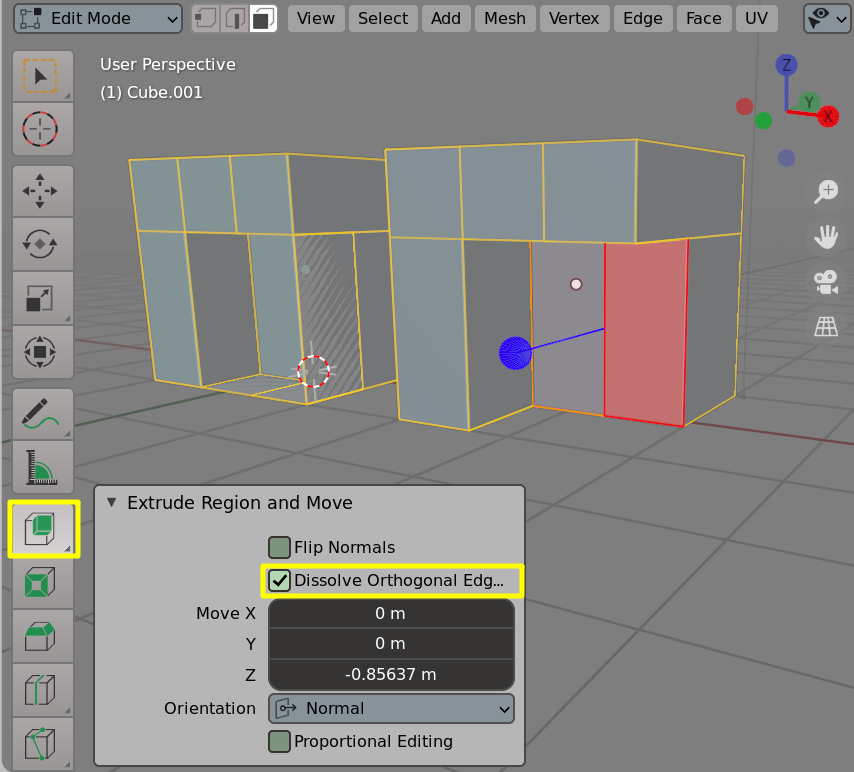Click the zoom magnifier icon in the viewport
This screenshot has width=854, height=772.
(x=825, y=191)
